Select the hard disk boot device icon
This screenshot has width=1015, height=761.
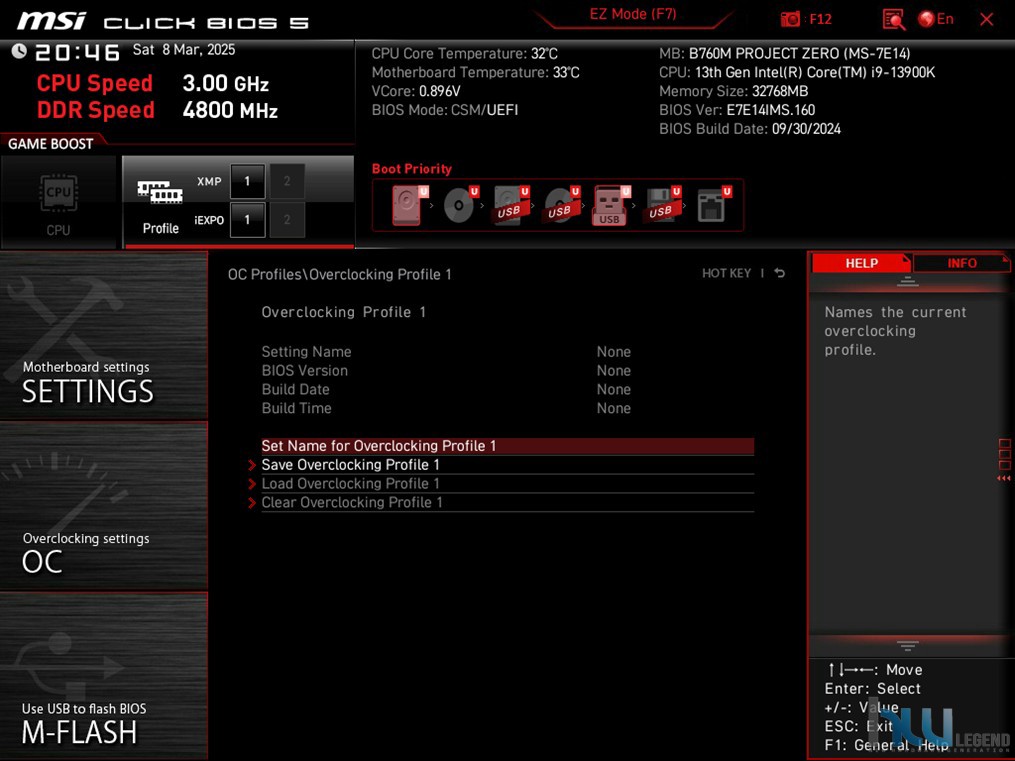pyautogui.click(x=408, y=205)
